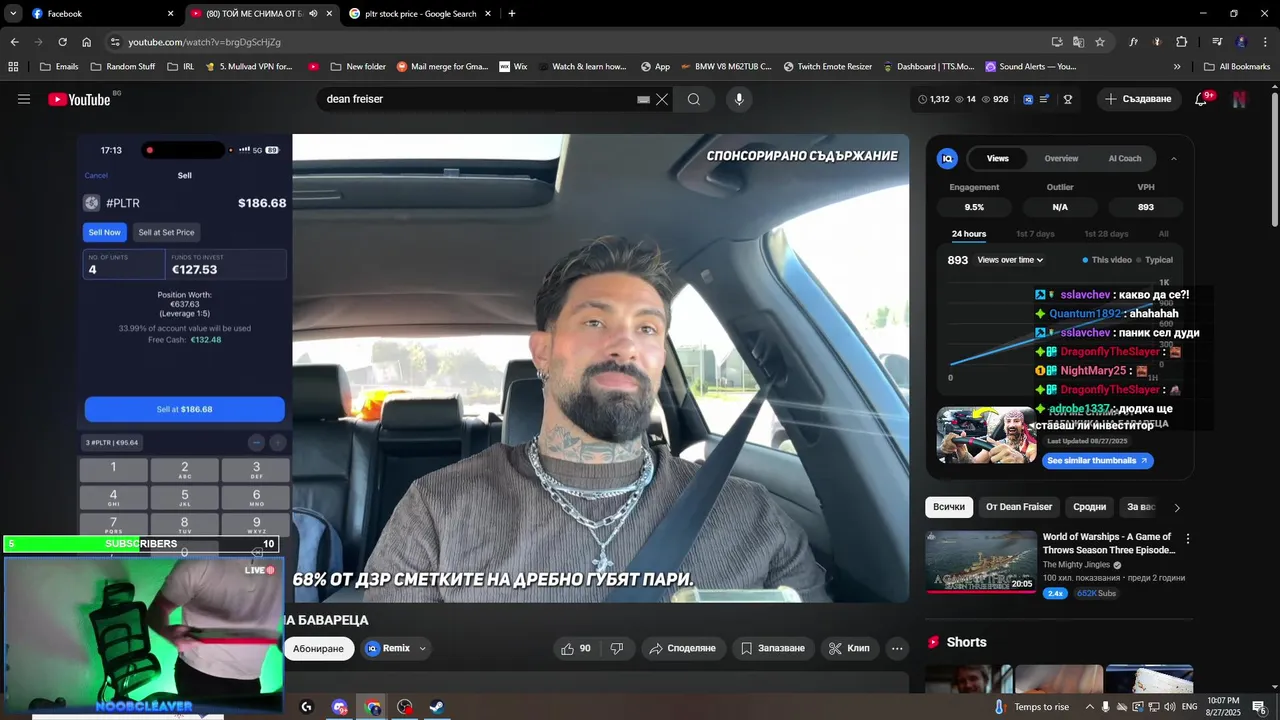
Task: Select the 1st 28 days chart tab
Action: click(1106, 234)
